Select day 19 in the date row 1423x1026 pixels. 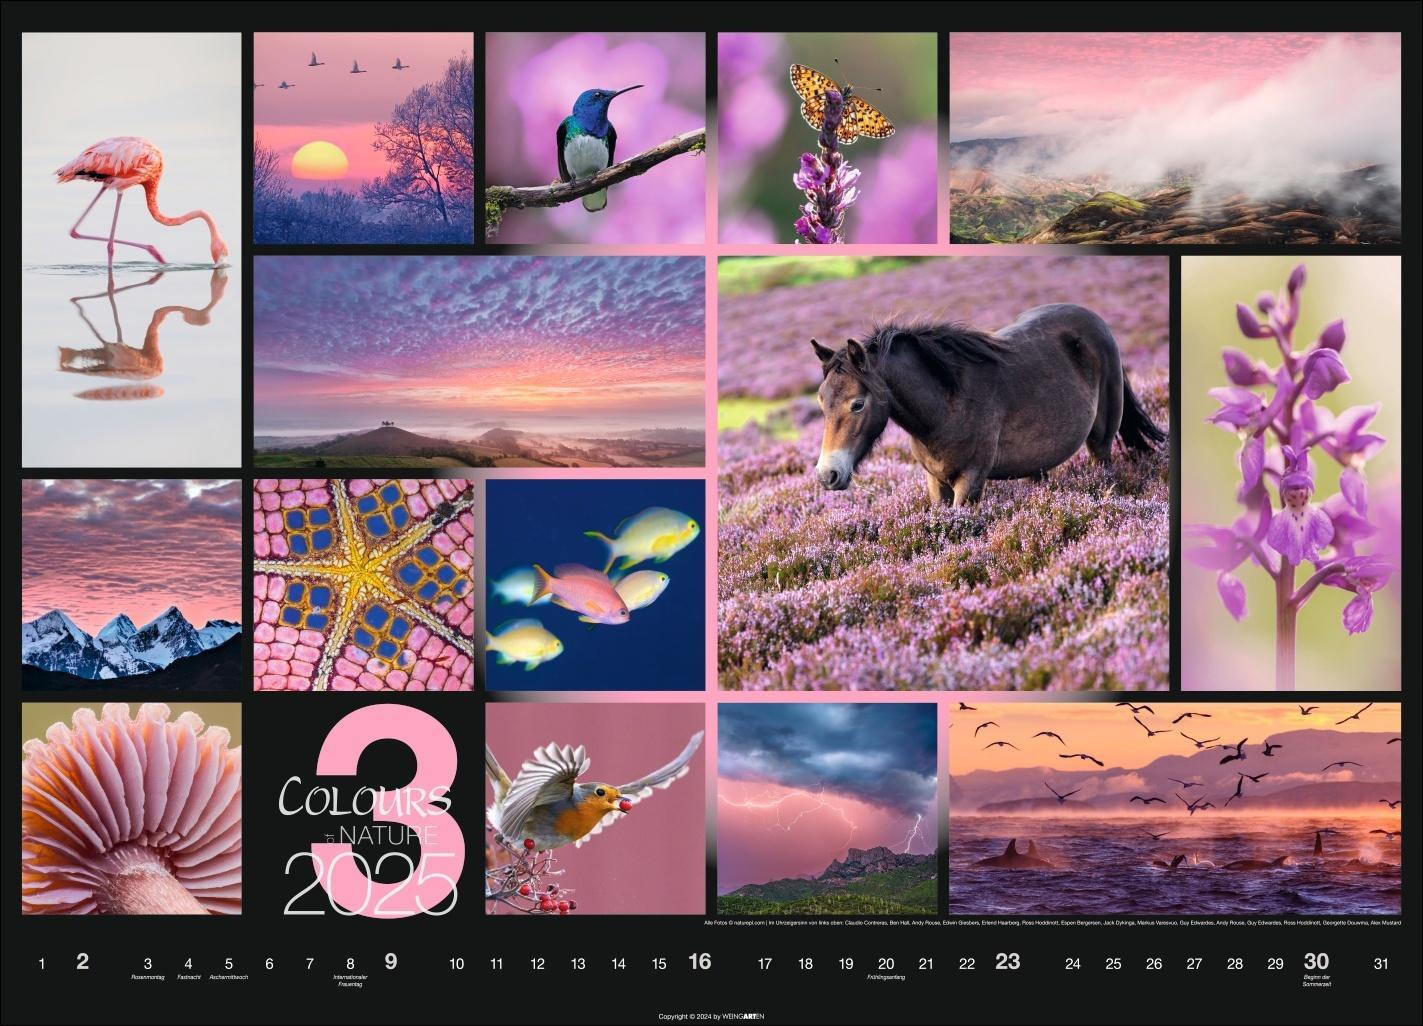846,964
